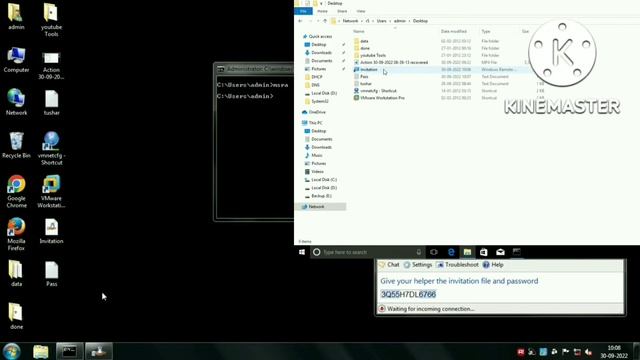Open the View ribbon tab in File Explorer
The width and height of the screenshot is (640, 360).
(x=361, y=11)
